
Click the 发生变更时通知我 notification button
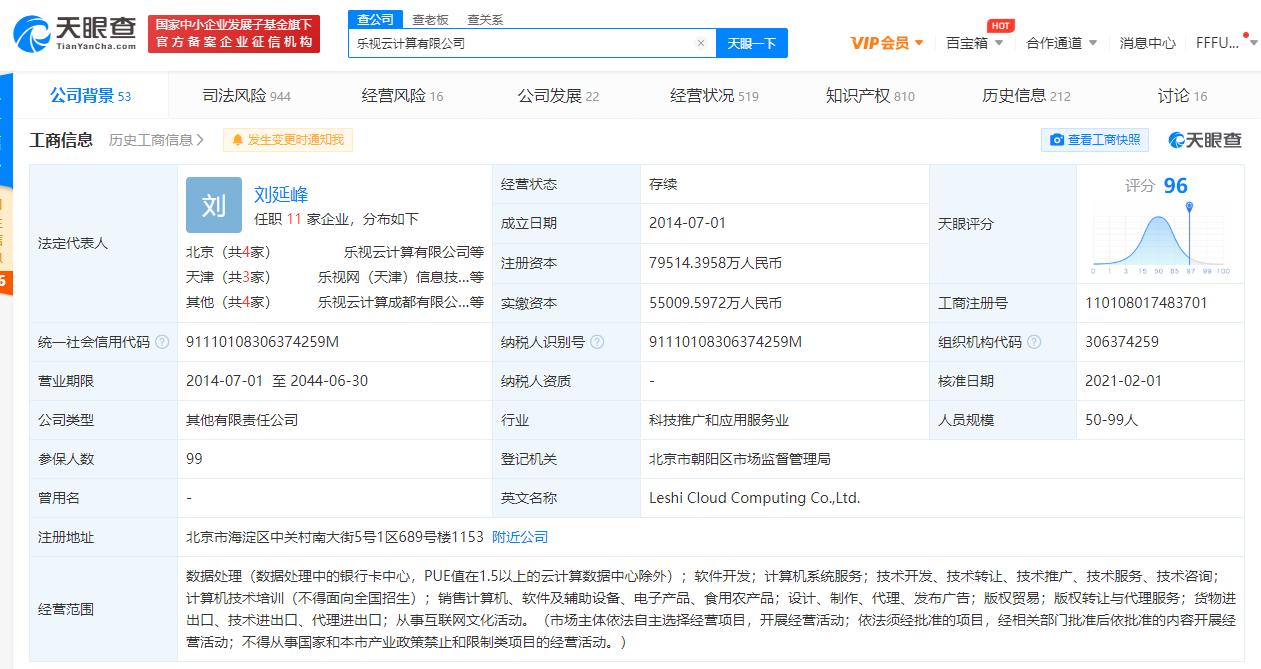coord(288,140)
